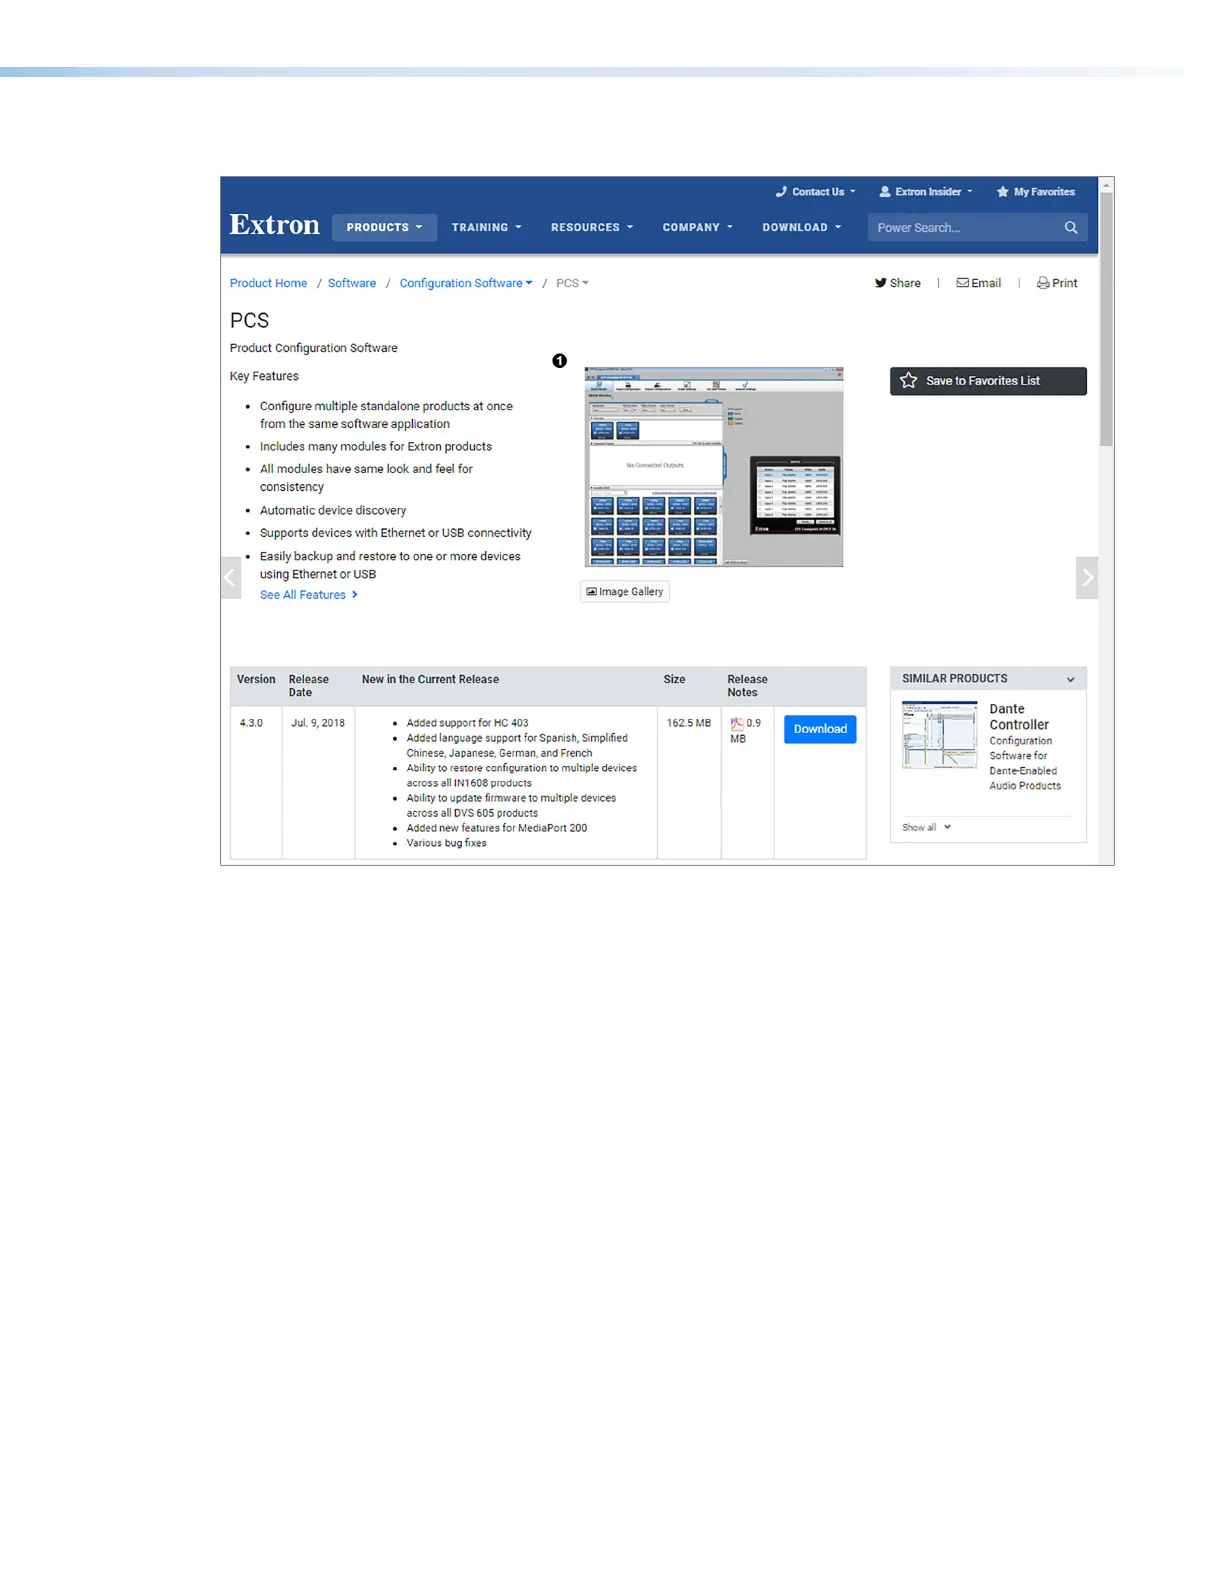The height and width of the screenshot is (1584, 1224).
Task: Open the Dante Controller thumbnail
Action: click(x=940, y=735)
